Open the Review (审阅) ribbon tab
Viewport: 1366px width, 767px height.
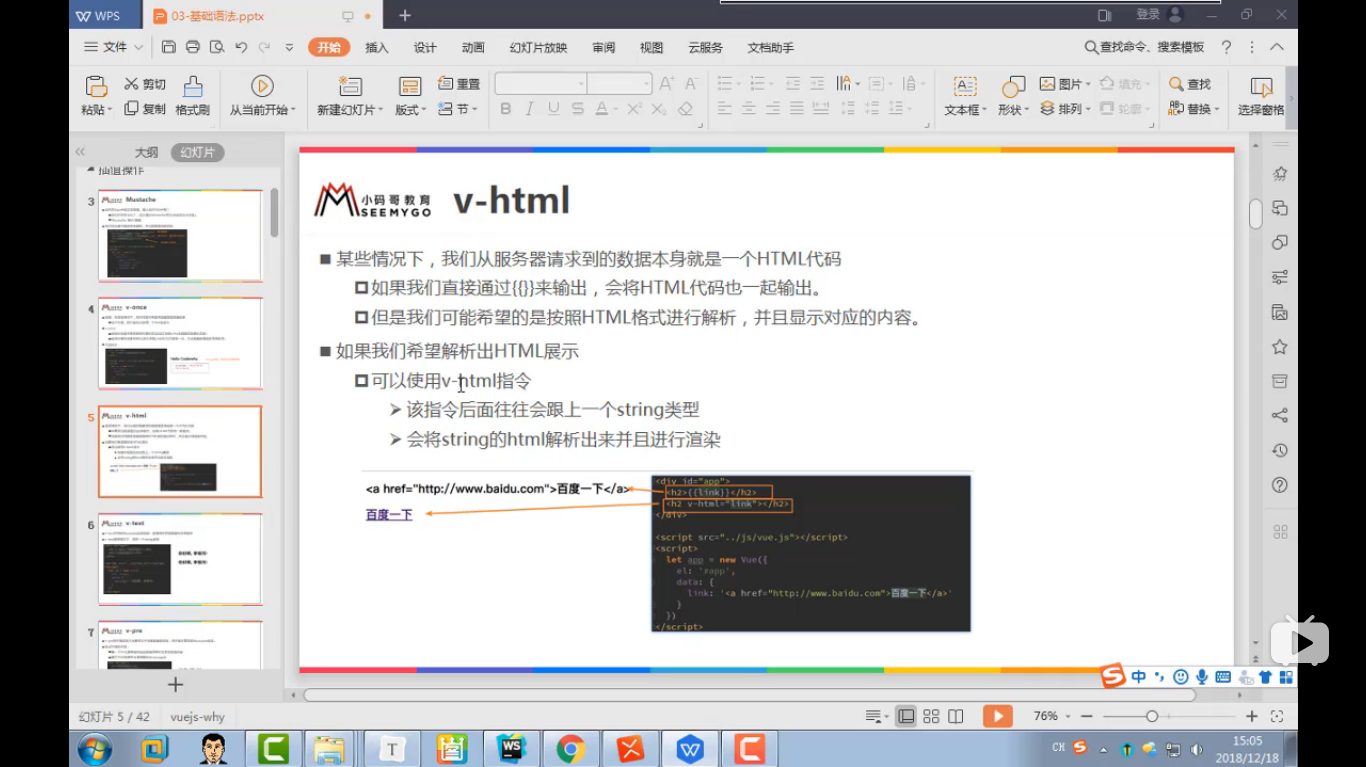(x=603, y=47)
